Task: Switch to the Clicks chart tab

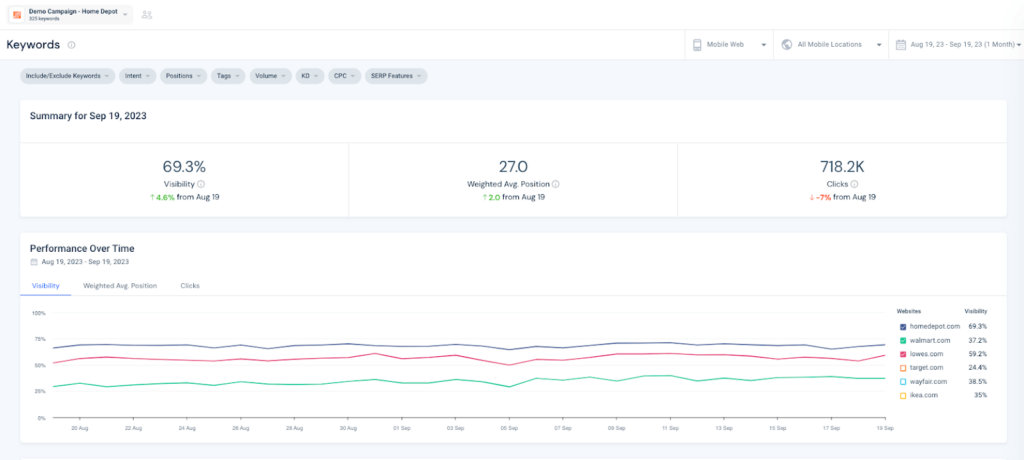Action: tap(190, 286)
